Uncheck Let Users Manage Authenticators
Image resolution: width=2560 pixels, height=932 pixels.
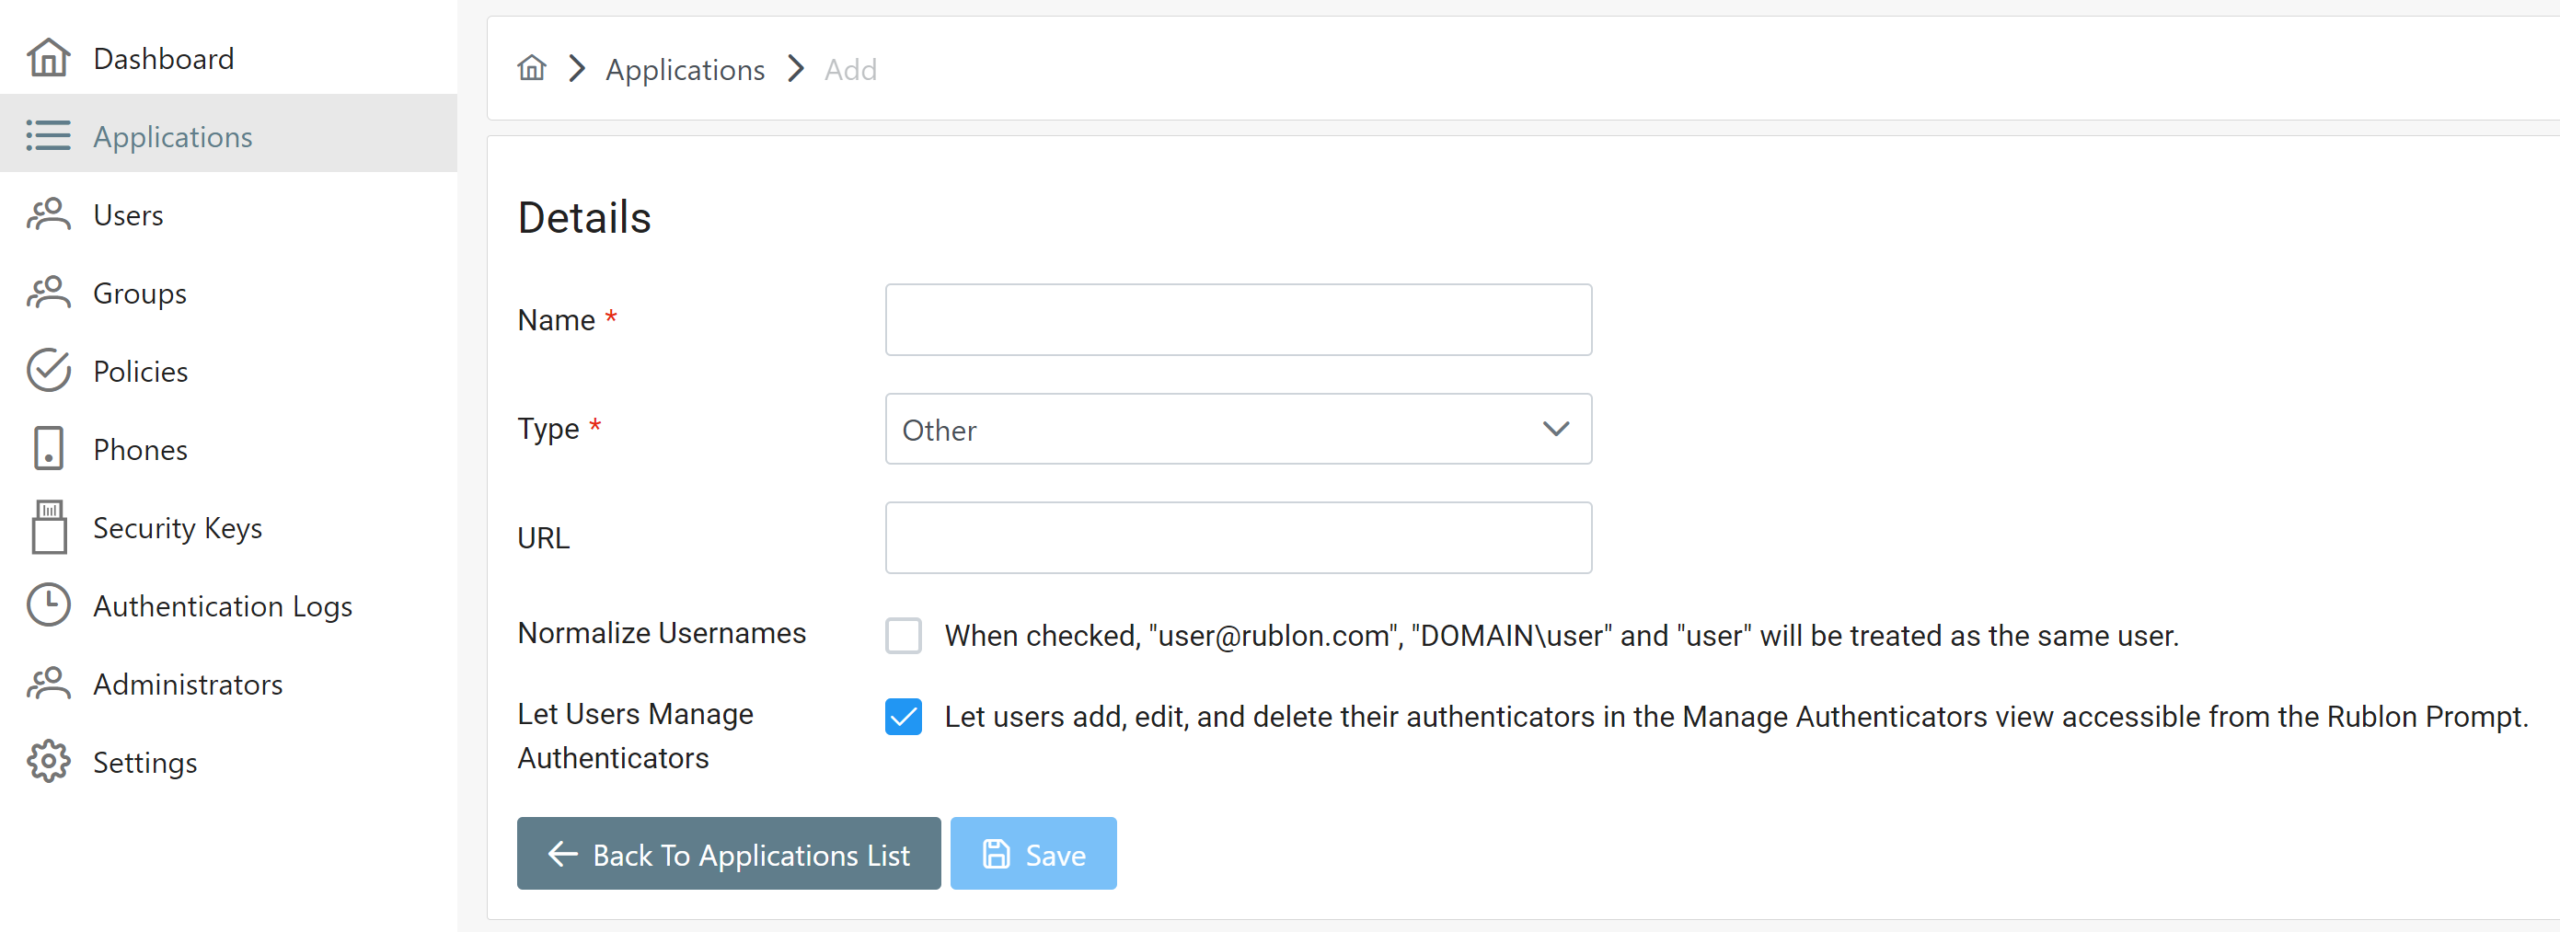[x=903, y=716]
